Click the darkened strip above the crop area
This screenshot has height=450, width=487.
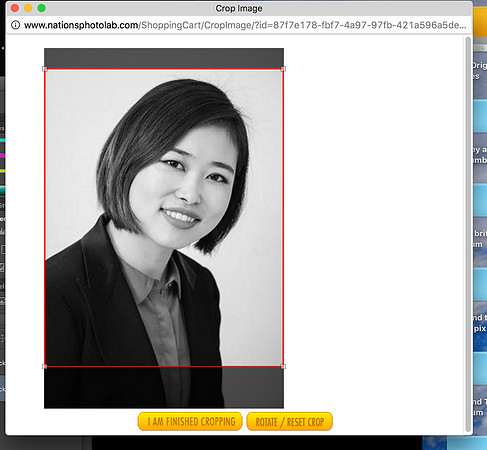tap(164, 58)
